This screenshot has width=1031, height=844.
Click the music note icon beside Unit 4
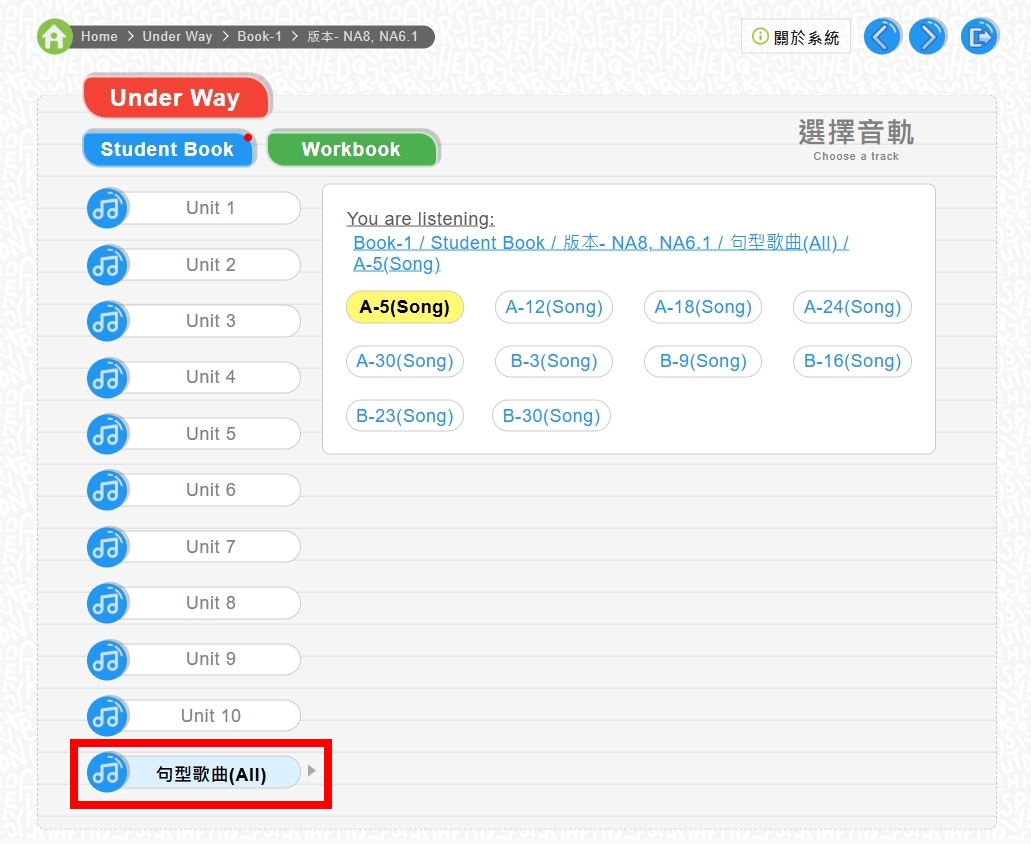(107, 377)
